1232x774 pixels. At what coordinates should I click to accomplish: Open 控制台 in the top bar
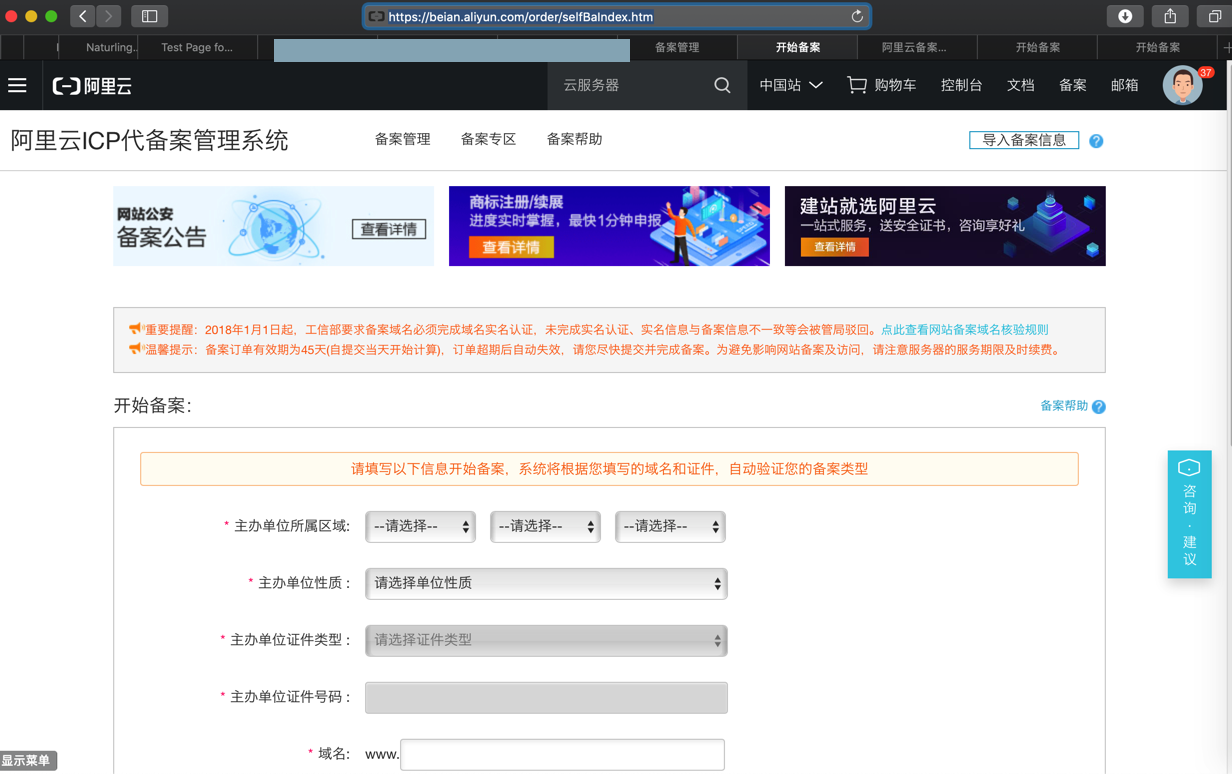(961, 86)
